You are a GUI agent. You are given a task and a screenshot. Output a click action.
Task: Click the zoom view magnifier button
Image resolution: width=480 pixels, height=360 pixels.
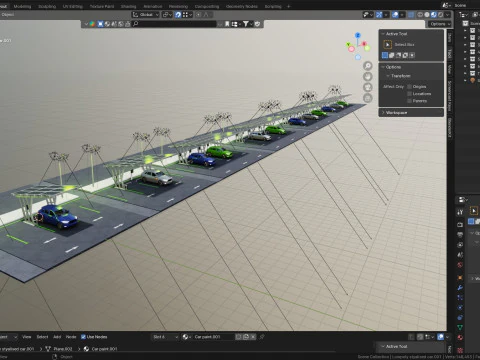[368, 66]
